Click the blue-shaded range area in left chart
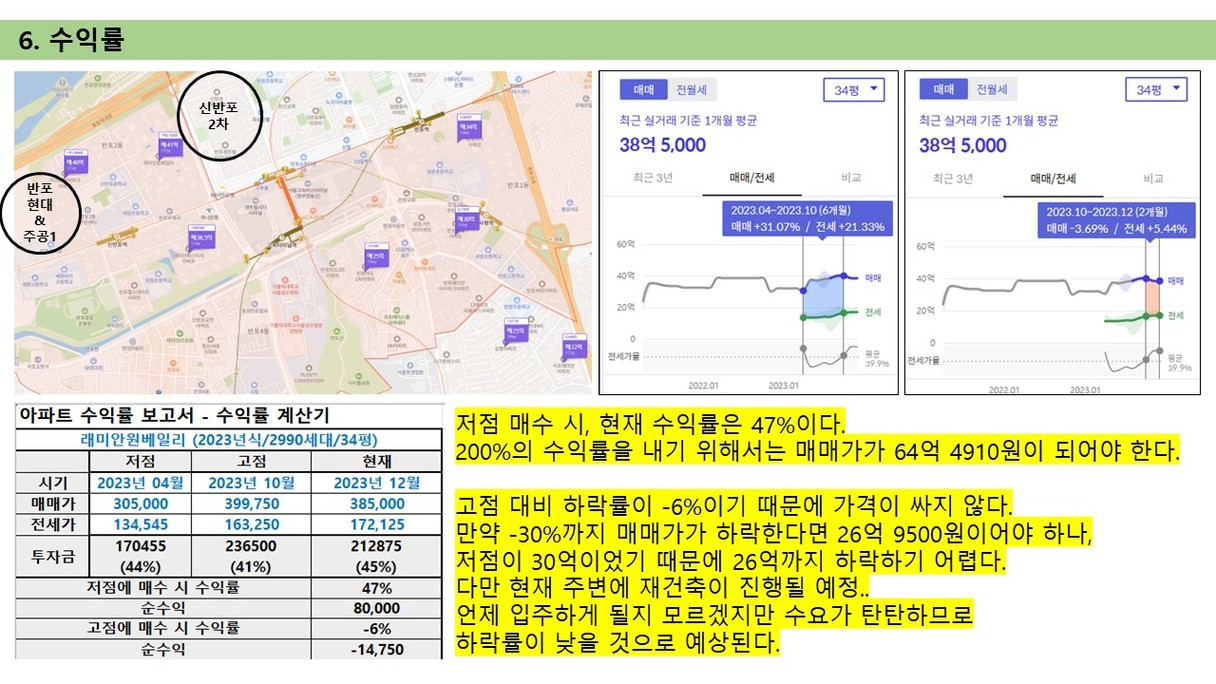 (x=823, y=297)
